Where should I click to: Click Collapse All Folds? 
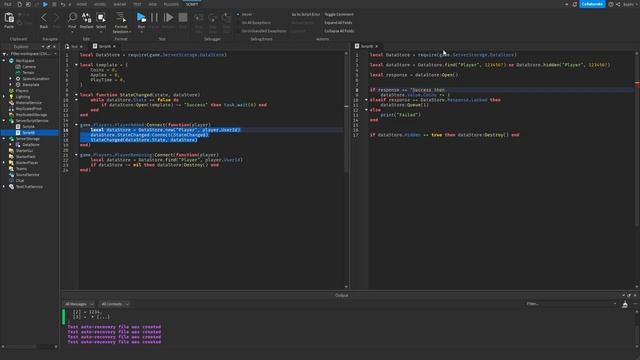(339, 31)
